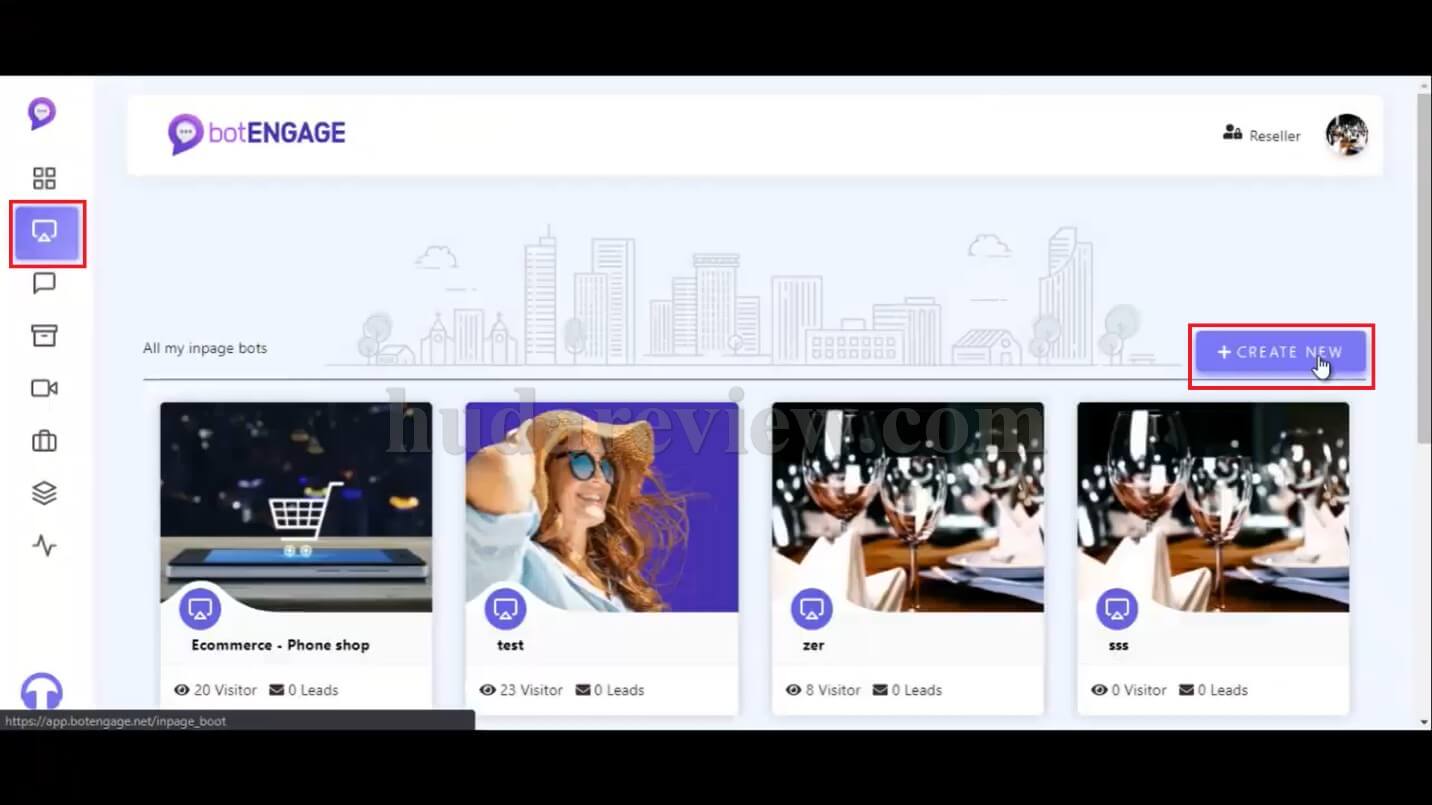Viewport: 1432px width, 805px height.
Task: Click the "All my inpage bots" heading
Action: [x=205, y=348]
